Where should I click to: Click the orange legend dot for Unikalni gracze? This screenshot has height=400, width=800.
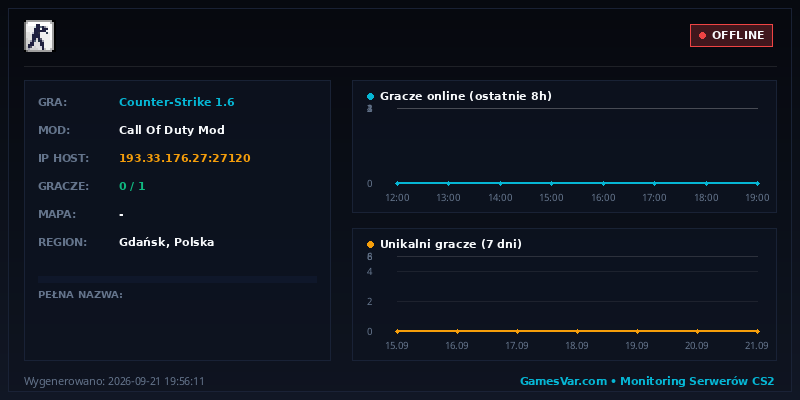coord(370,244)
